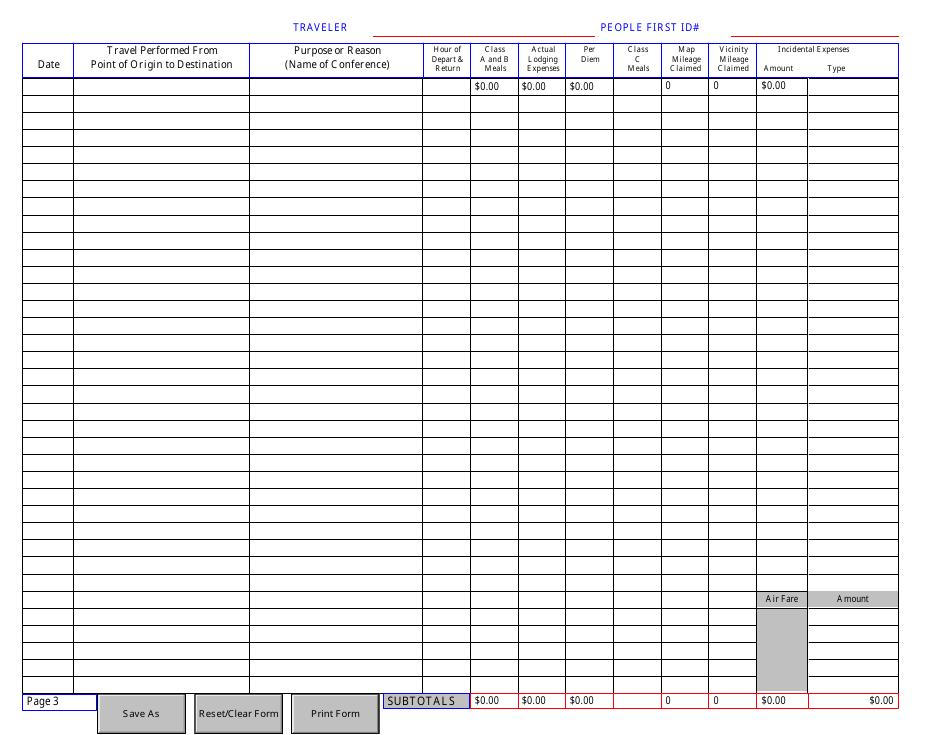Click the Save As button

click(141, 714)
